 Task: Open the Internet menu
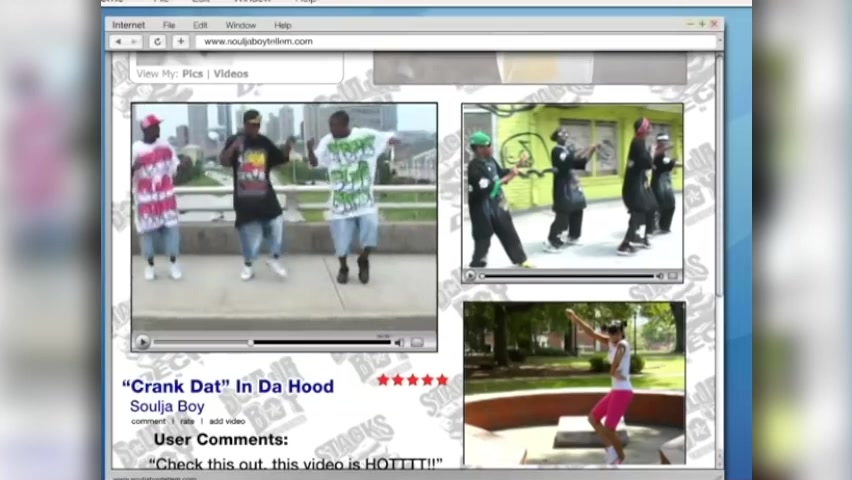point(129,25)
